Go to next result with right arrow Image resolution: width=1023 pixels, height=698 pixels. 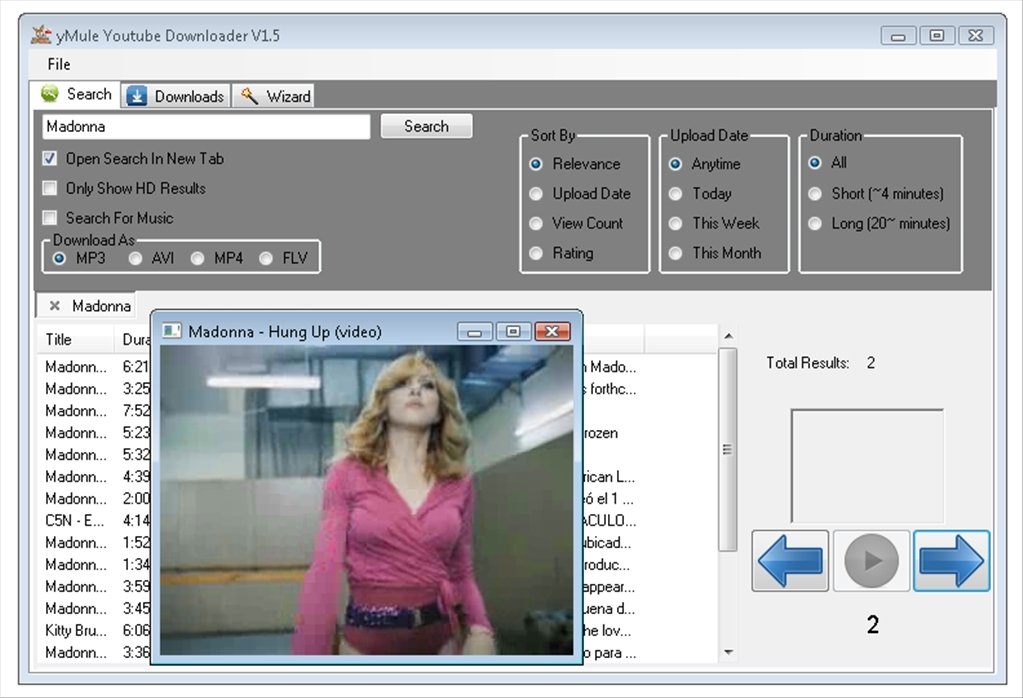(x=951, y=560)
